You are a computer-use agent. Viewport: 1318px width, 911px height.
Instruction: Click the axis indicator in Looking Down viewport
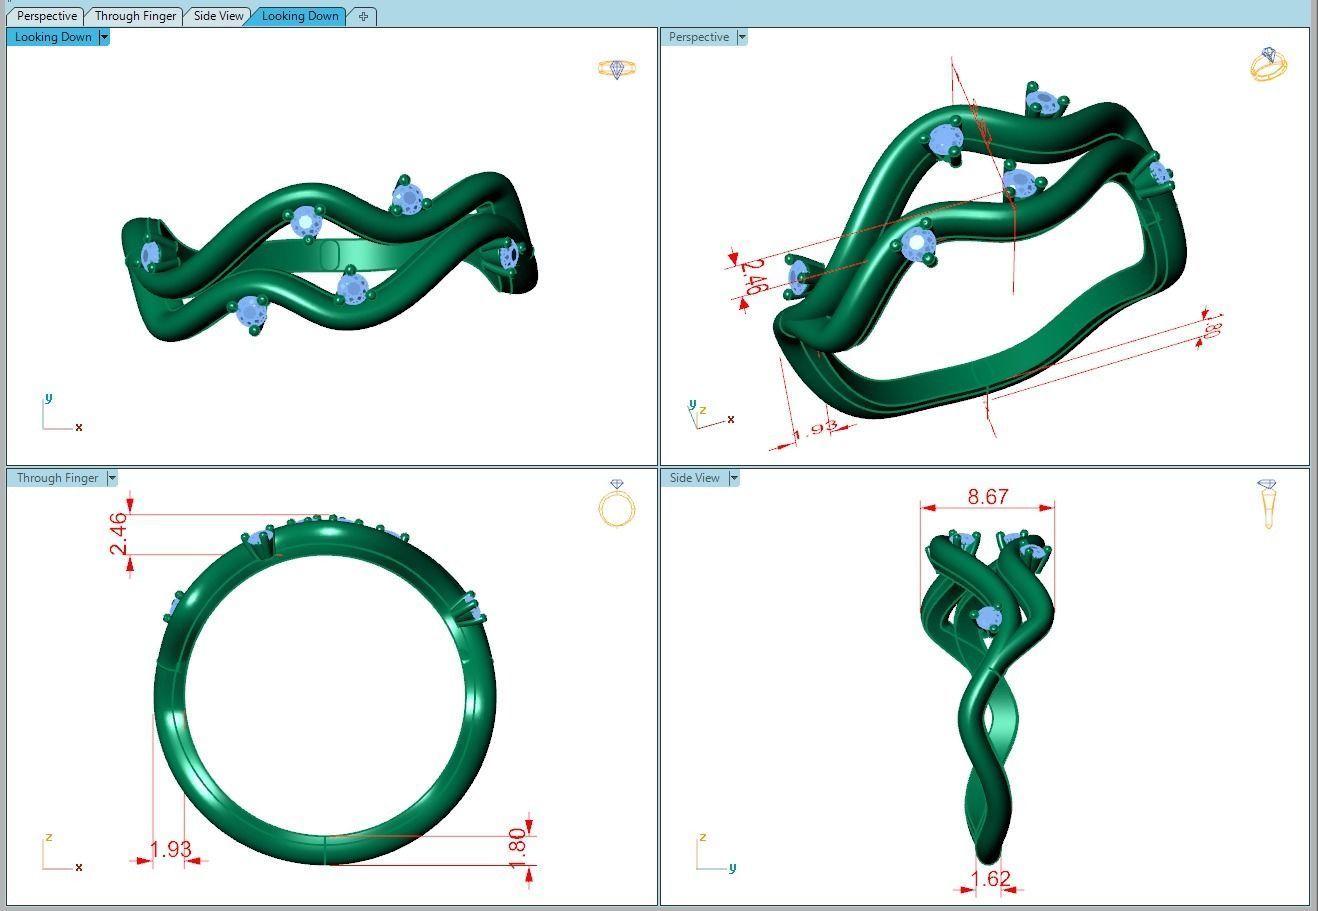pos(61,413)
